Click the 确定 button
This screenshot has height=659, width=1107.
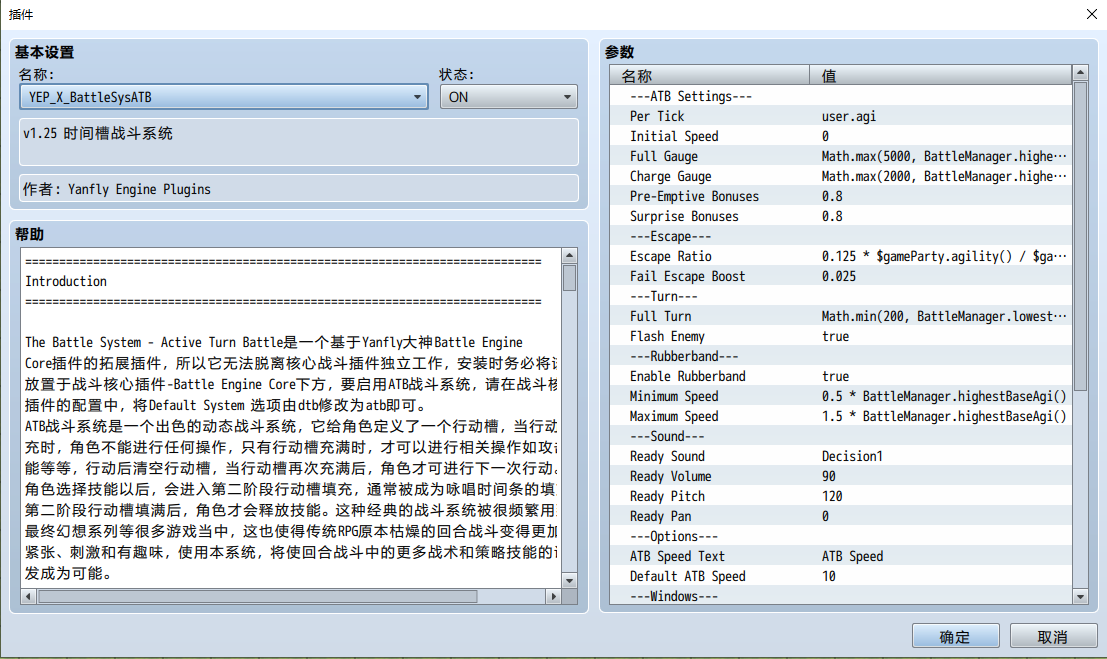[x=955, y=636]
